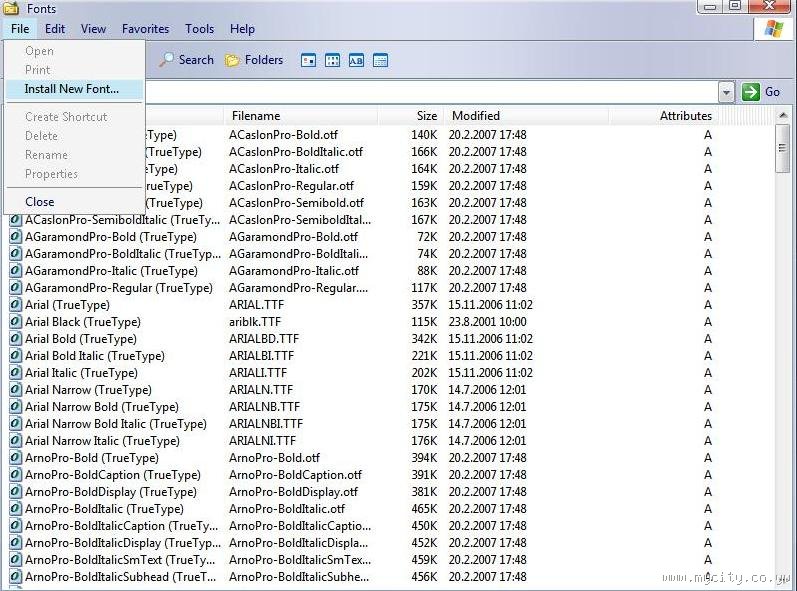Viewport: 797px width, 591px height.
Task: Select ArnoPro-BoldItalicDisplay font name
Action: coord(123,543)
